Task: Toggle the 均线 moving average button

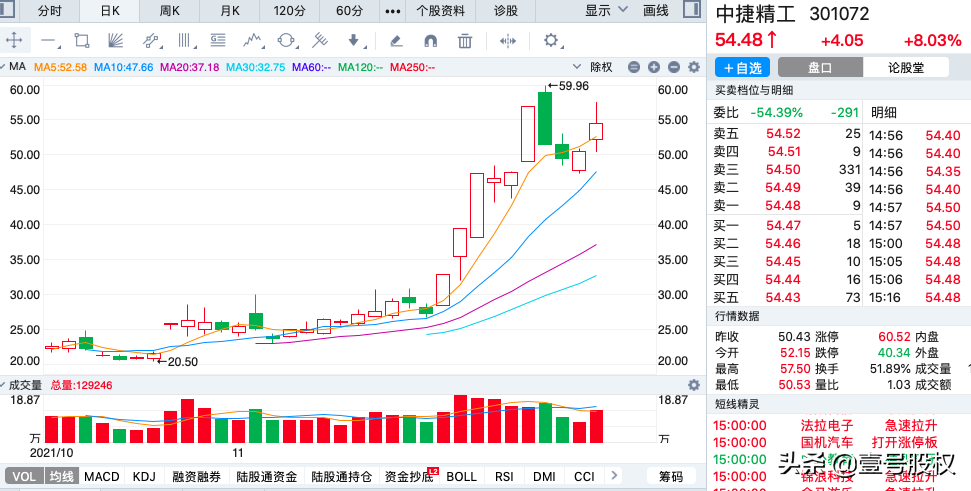Action: coord(61,476)
